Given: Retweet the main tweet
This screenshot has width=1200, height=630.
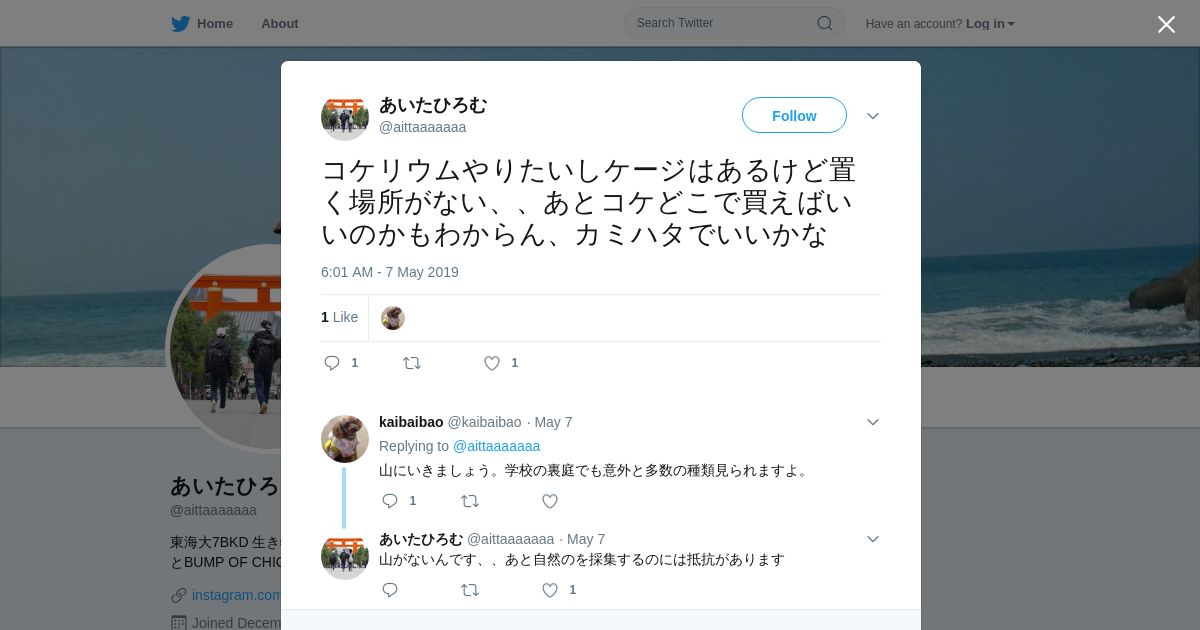Looking at the screenshot, I should pyautogui.click(x=412, y=363).
